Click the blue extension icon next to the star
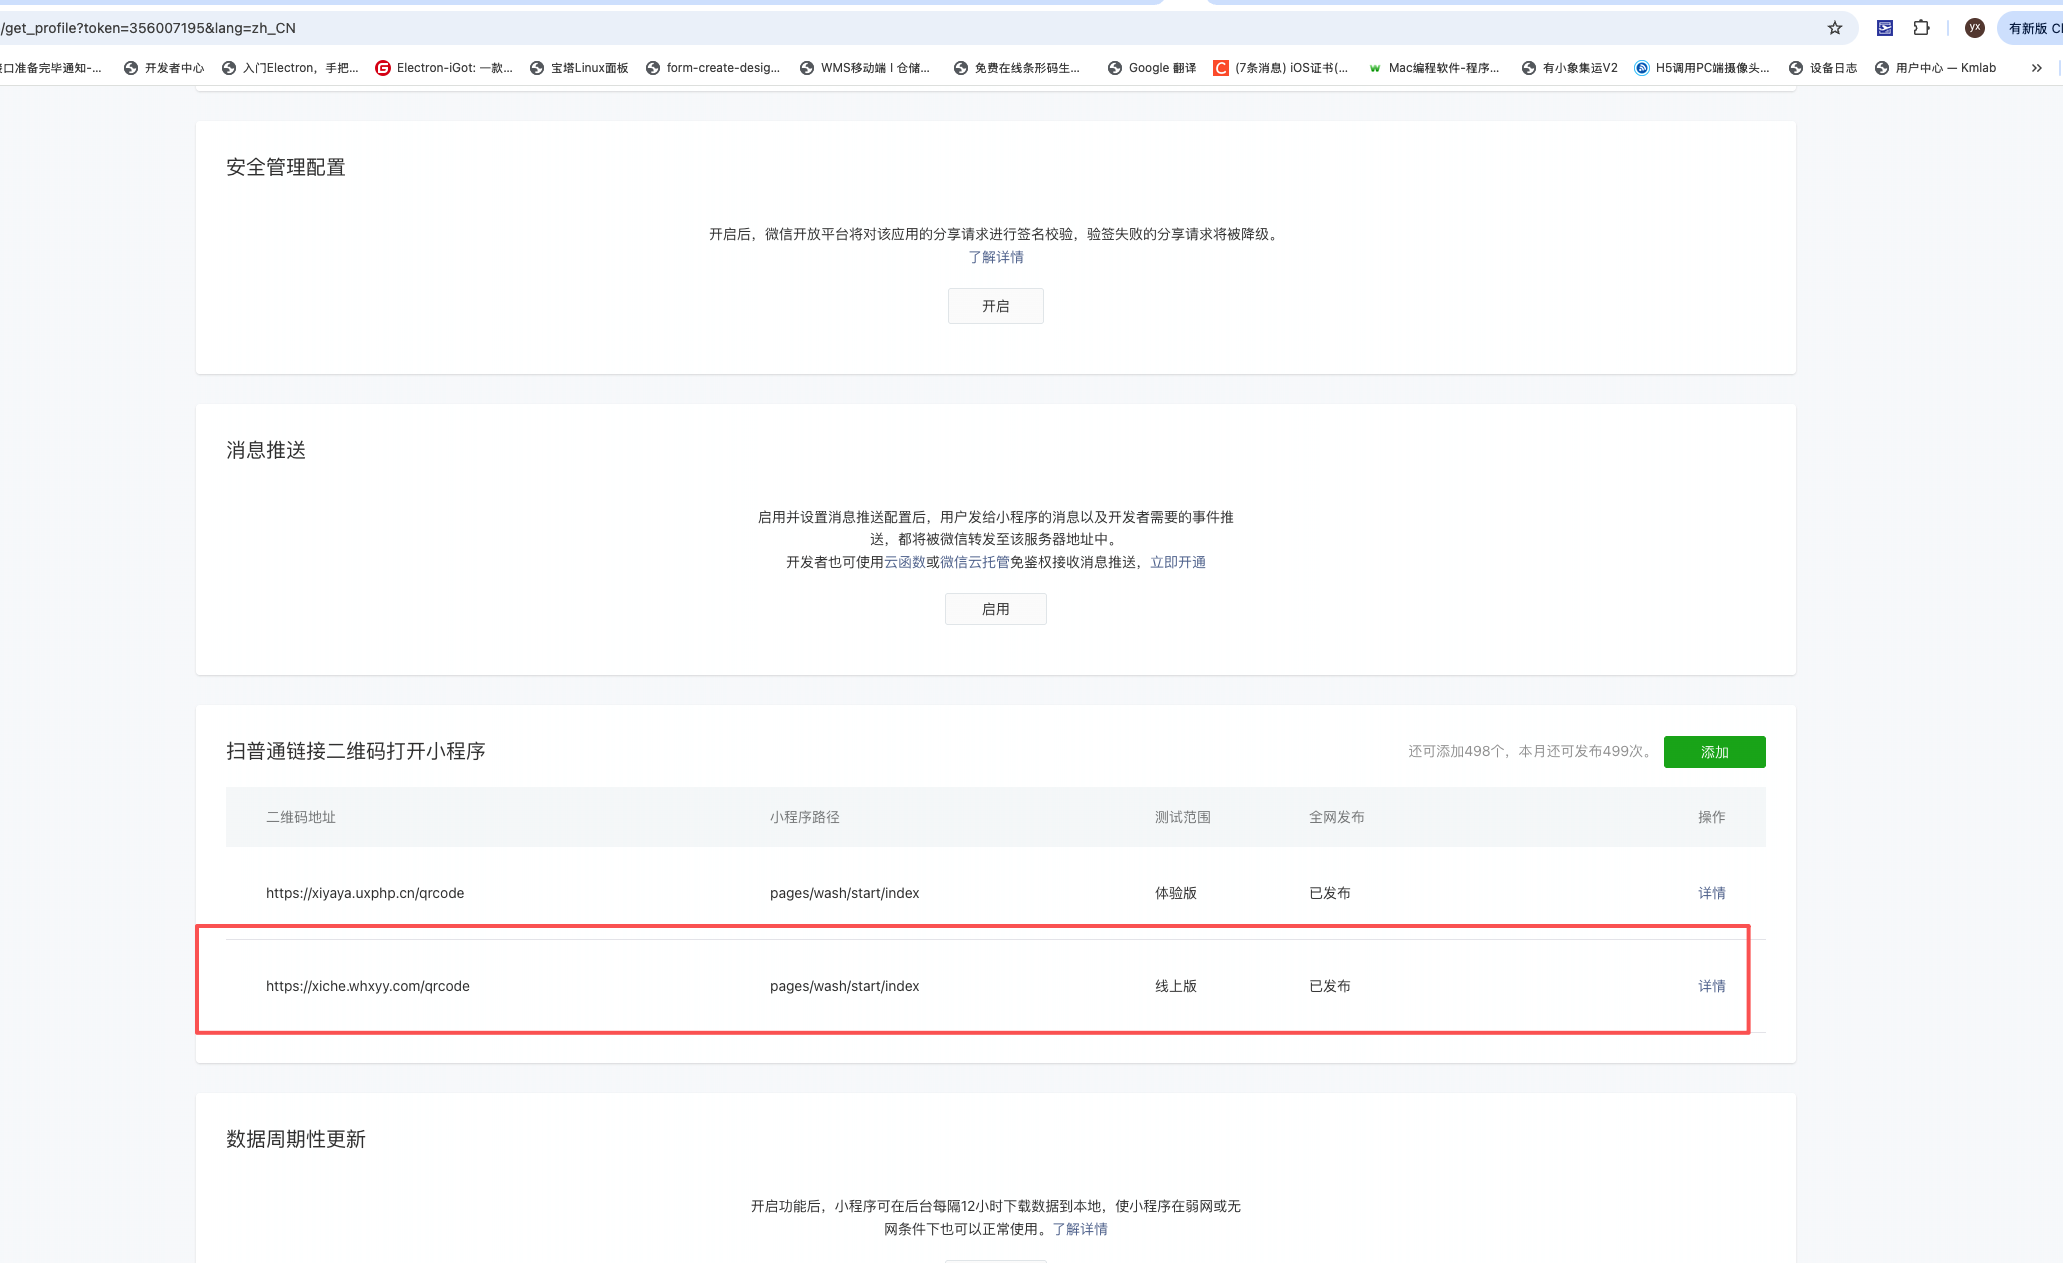This screenshot has height=1263, width=2063. [x=1884, y=28]
